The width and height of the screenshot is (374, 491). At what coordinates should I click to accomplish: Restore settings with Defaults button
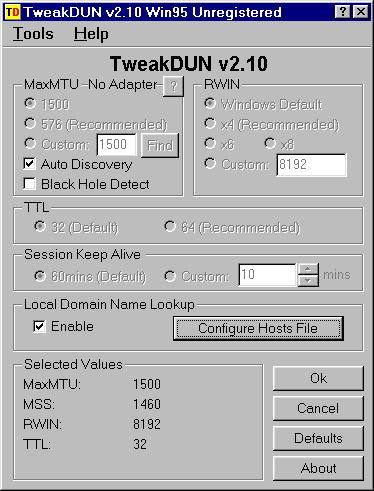[318, 438]
